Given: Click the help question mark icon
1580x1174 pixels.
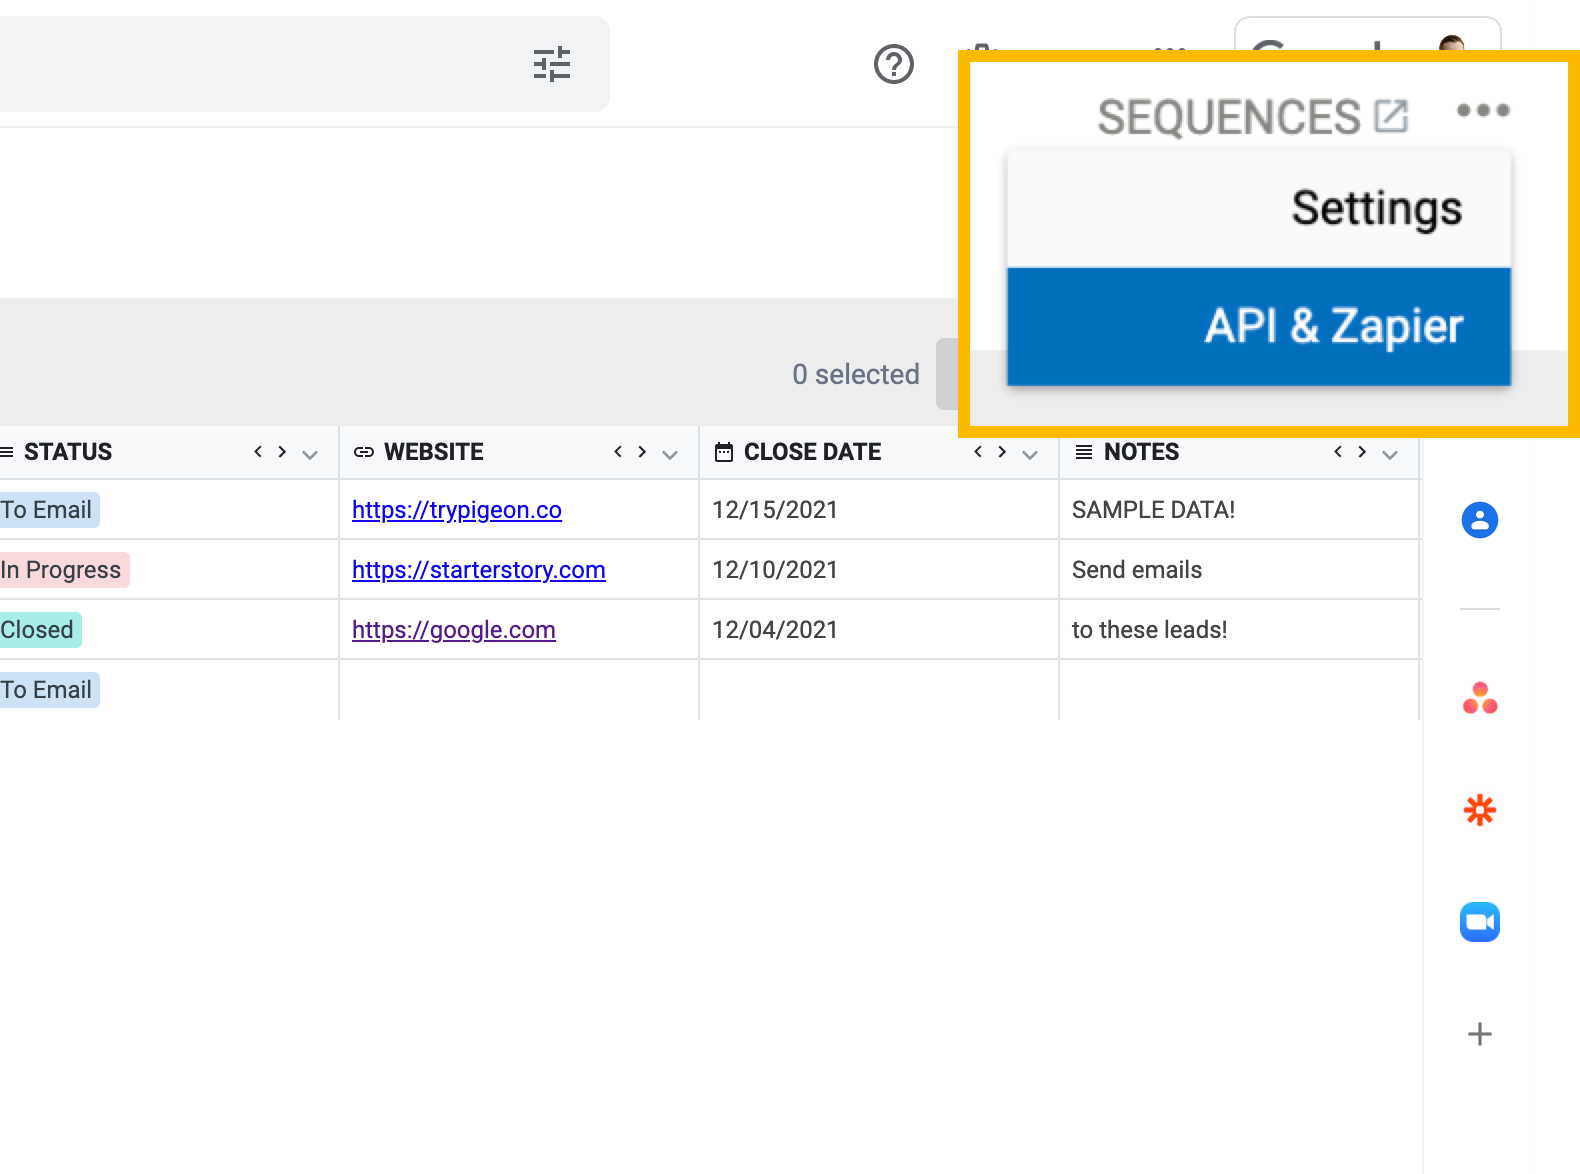Looking at the screenshot, I should pyautogui.click(x=894, y=64).
